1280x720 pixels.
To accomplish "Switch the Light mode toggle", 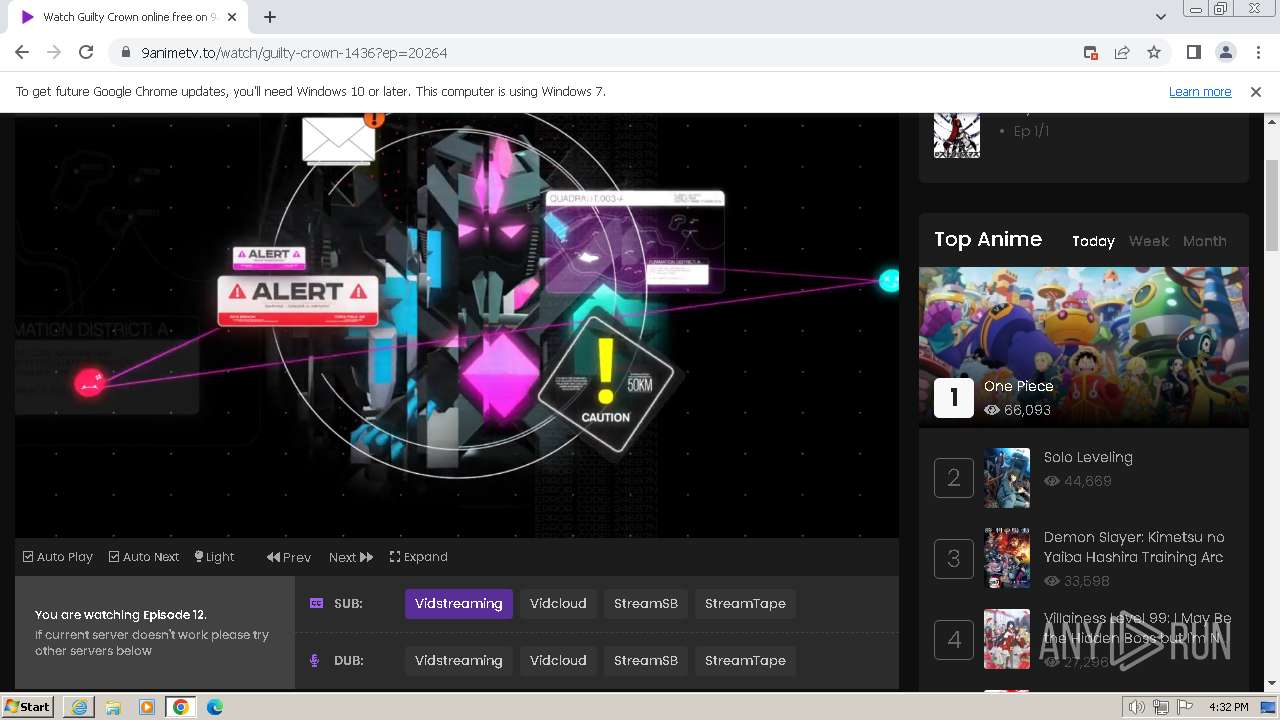I will pos(214,557).
